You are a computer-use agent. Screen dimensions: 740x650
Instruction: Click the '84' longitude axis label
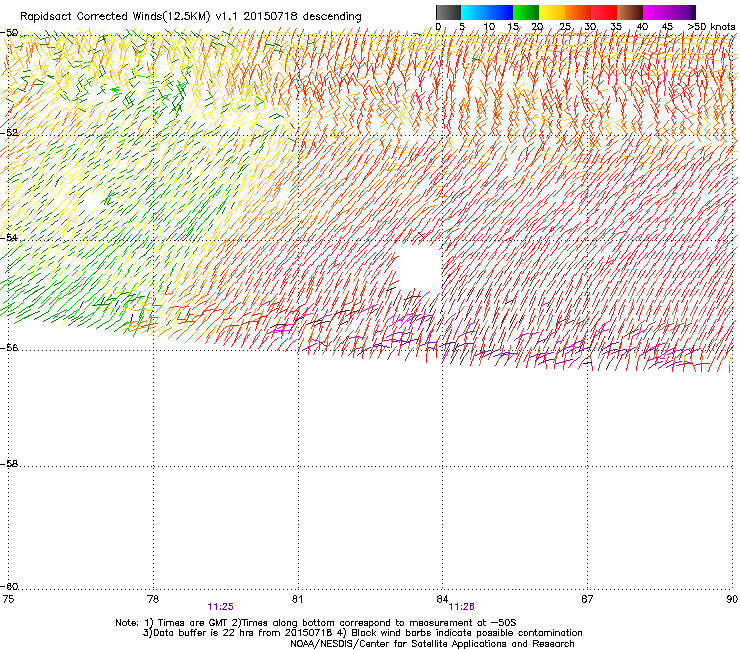coord(442,599)
